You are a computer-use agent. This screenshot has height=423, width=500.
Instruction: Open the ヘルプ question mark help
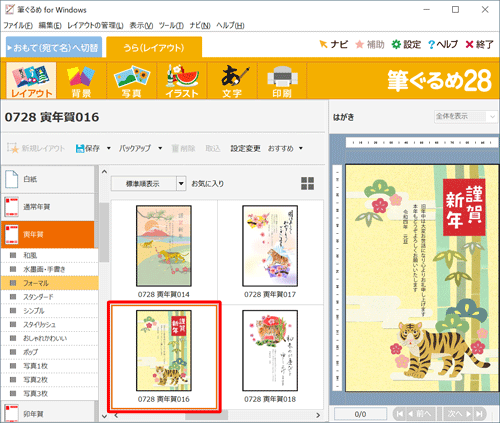pos(443,44)
